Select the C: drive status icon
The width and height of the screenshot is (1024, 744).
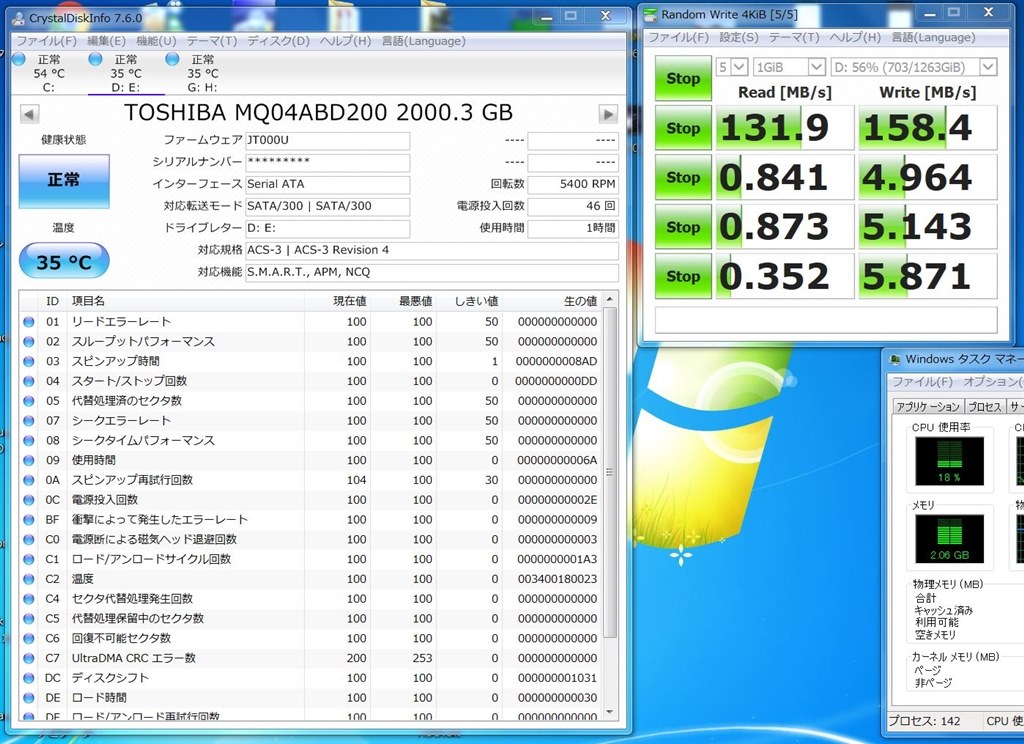pyautogui.click(x=18, y=59)
